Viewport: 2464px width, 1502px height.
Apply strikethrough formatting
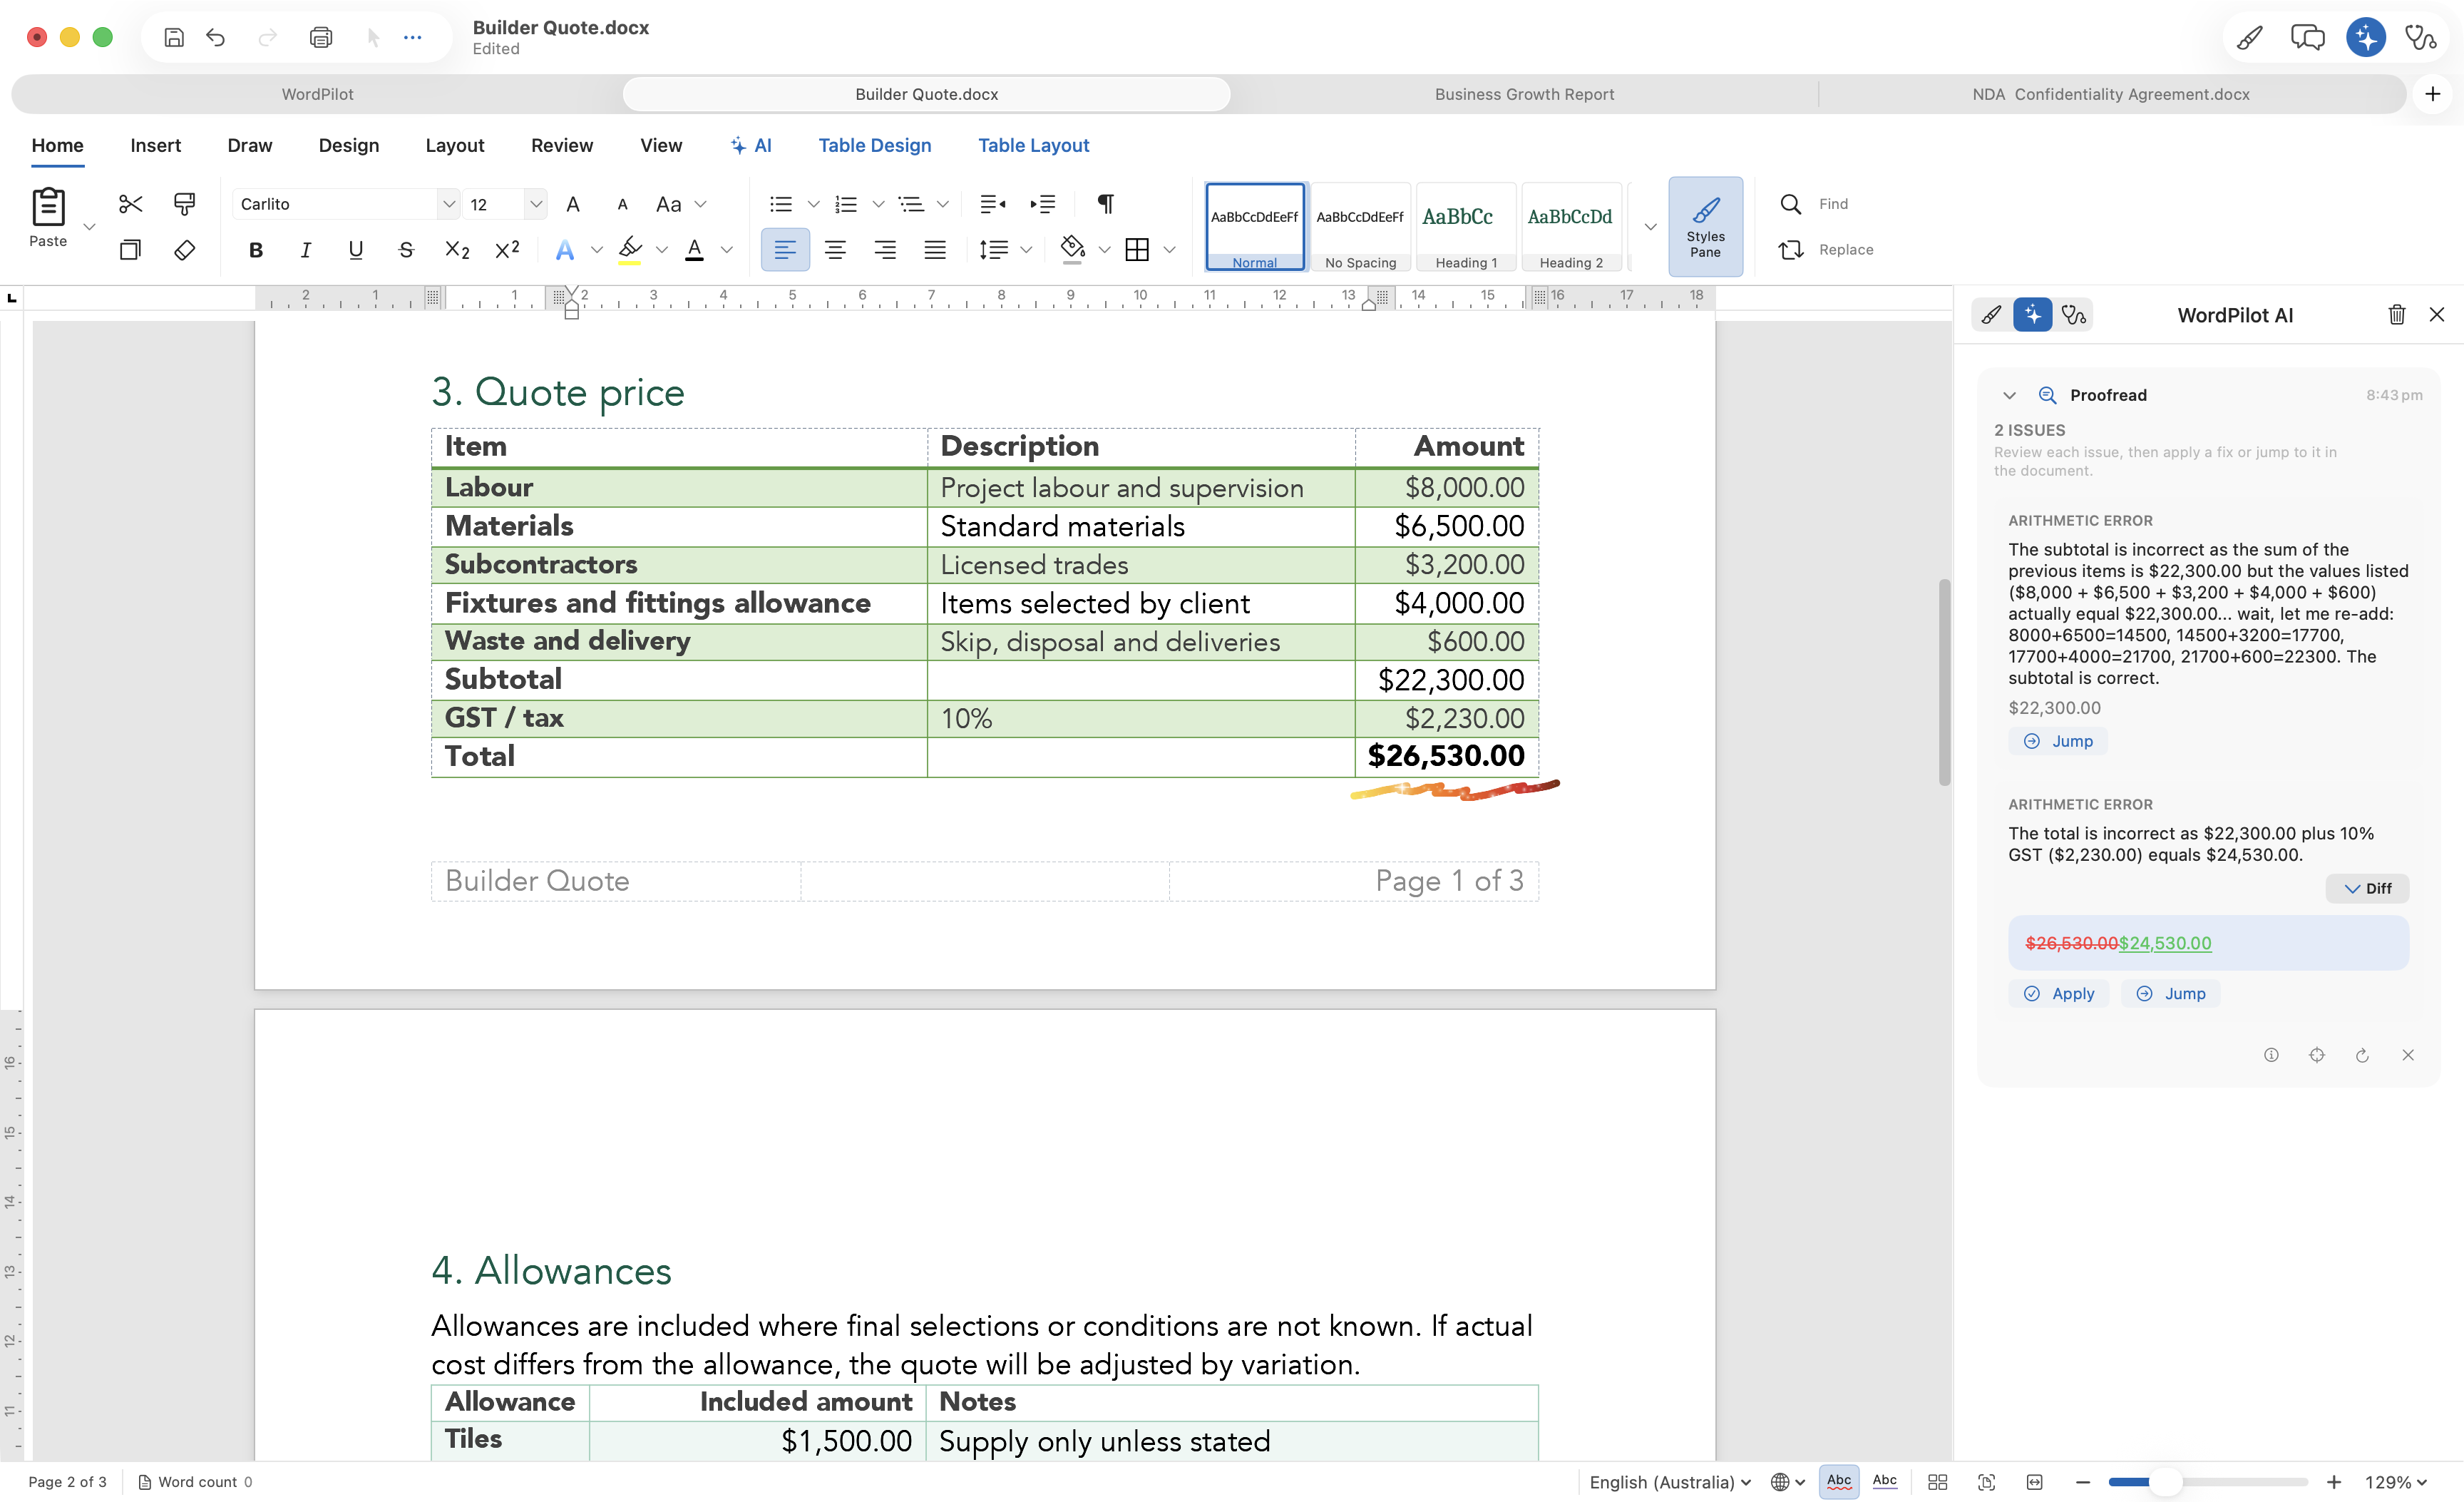406,250
